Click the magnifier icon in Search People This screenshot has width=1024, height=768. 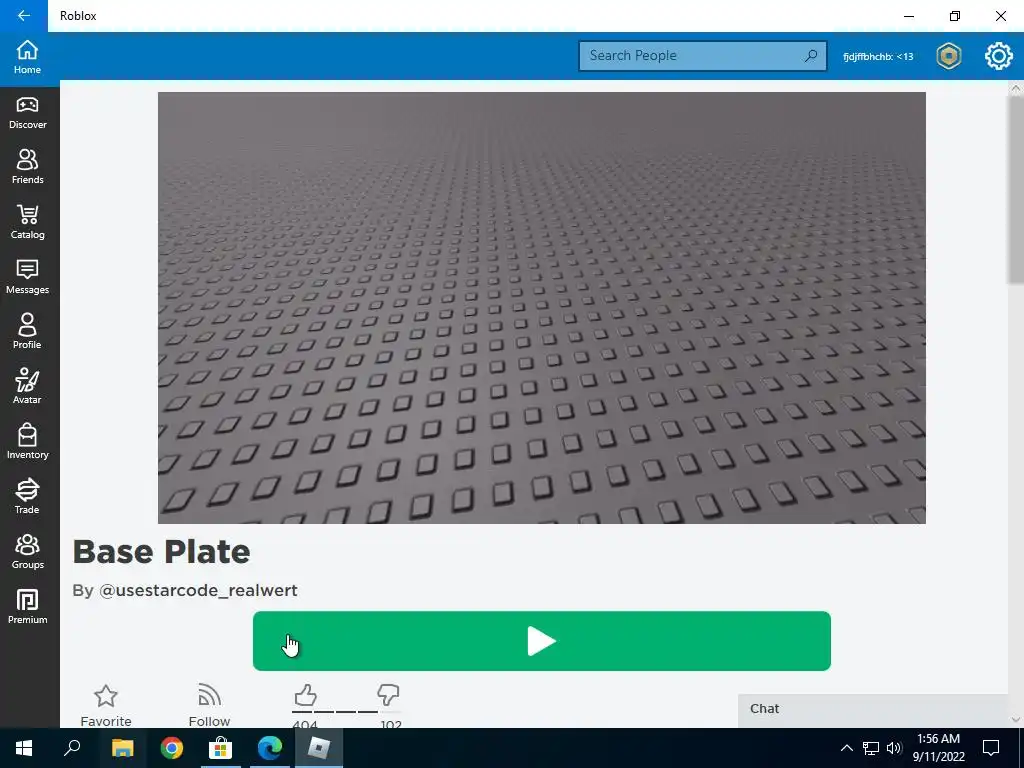coord(810,56)
